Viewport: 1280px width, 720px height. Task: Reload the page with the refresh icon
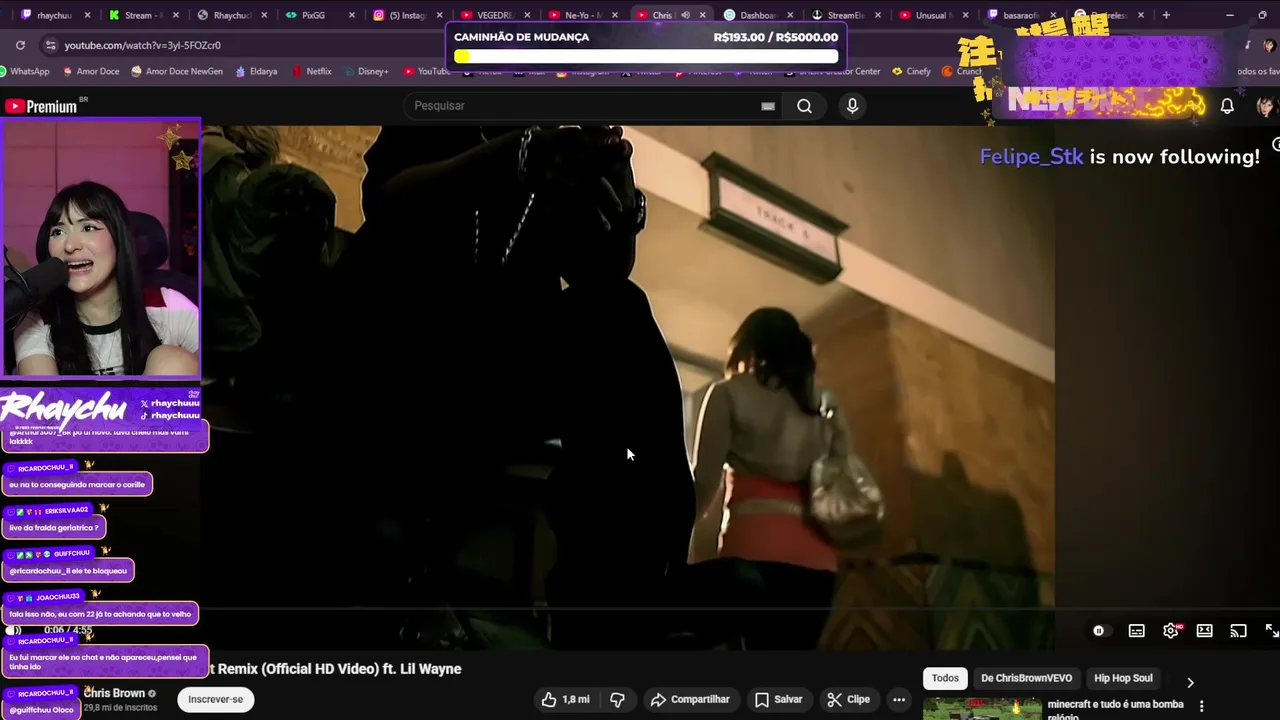pos(20,45)
